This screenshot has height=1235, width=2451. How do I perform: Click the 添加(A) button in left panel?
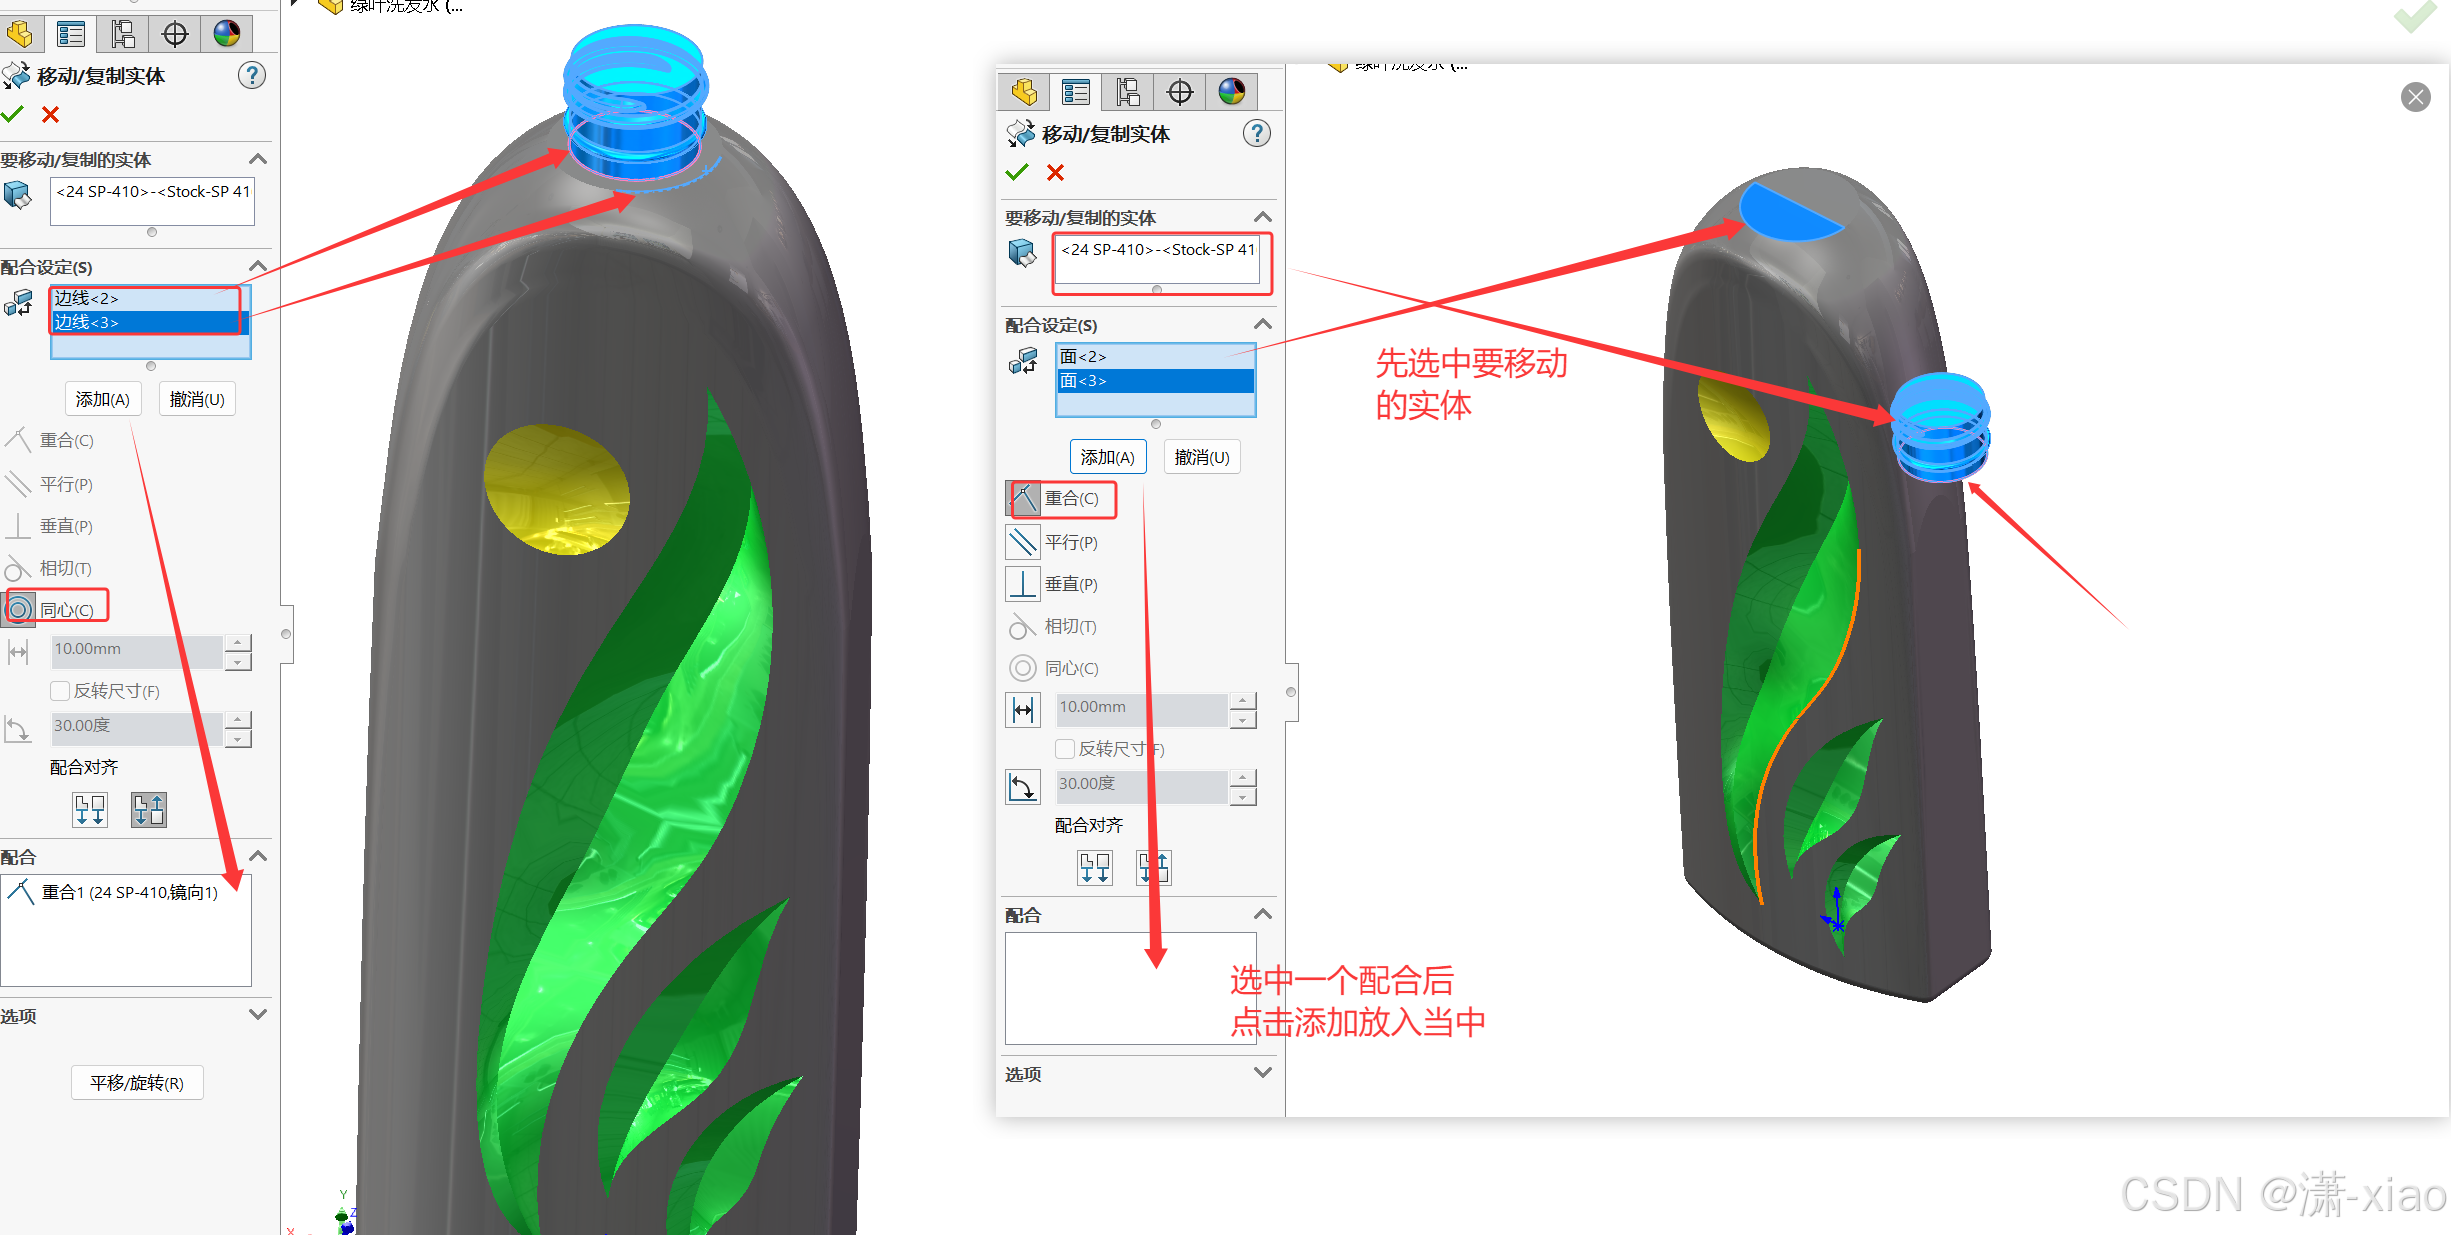103,399
